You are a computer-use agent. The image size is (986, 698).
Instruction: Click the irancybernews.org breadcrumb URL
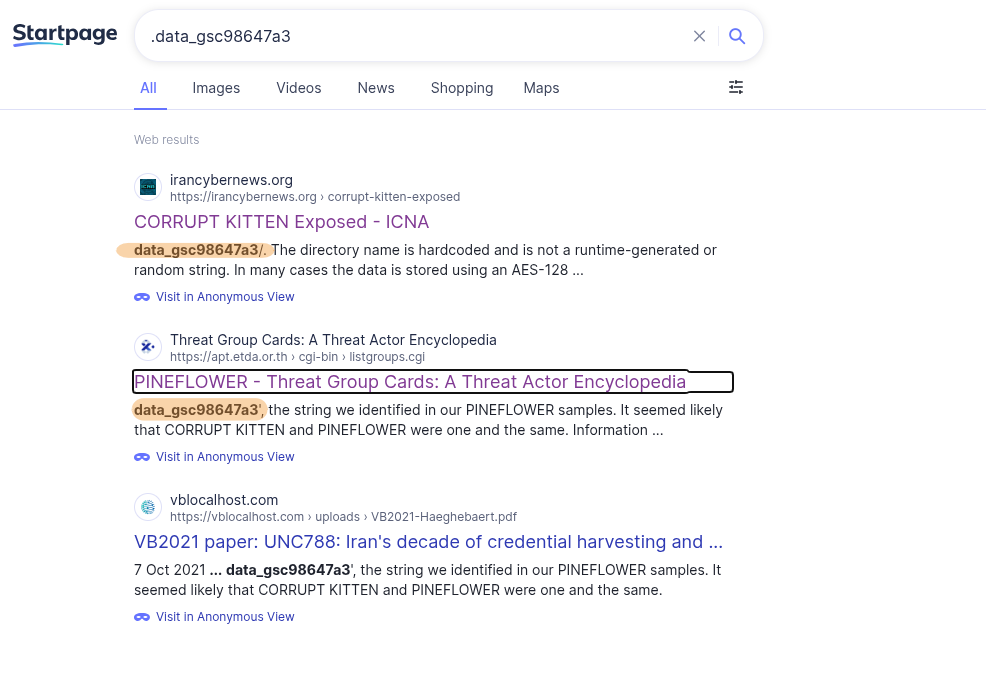[x=314, y=197]
